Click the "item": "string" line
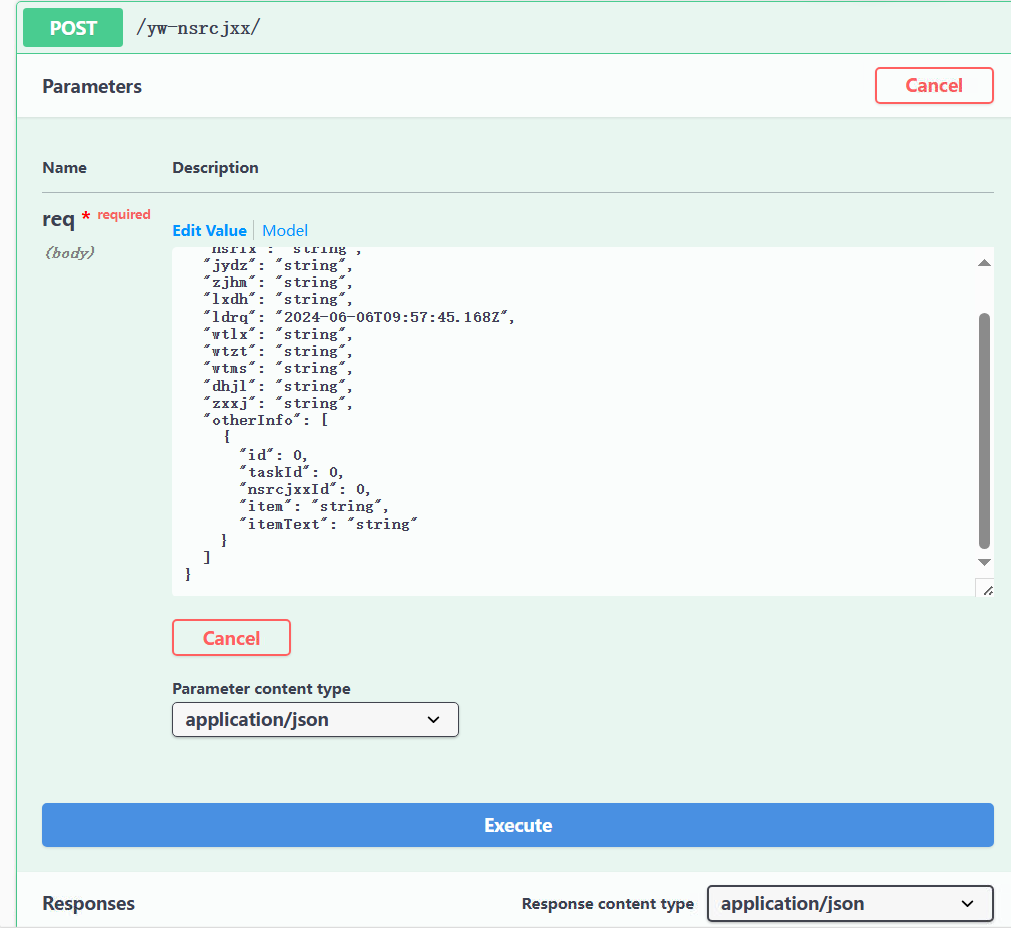 pos(314,507)
